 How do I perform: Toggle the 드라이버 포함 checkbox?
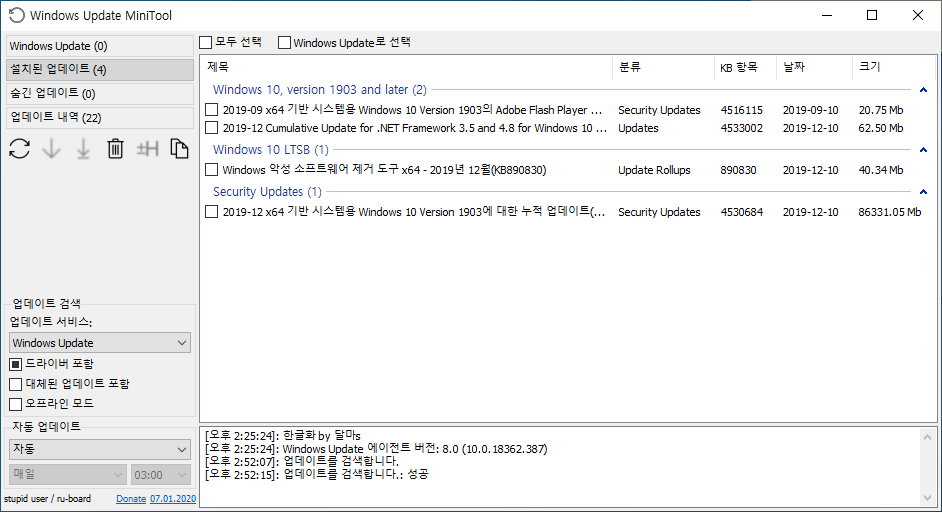point(15,364)
